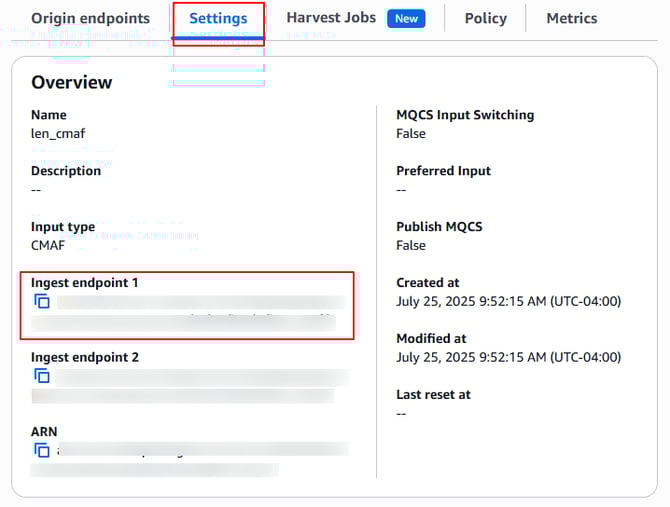
Task: Go to the Policy tab
Action: [x=485, y=18]
